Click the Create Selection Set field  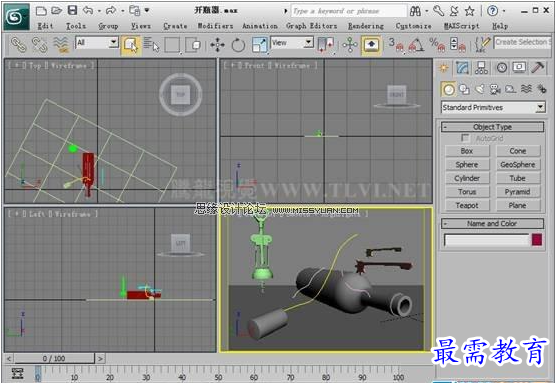[x=522, y=42]
